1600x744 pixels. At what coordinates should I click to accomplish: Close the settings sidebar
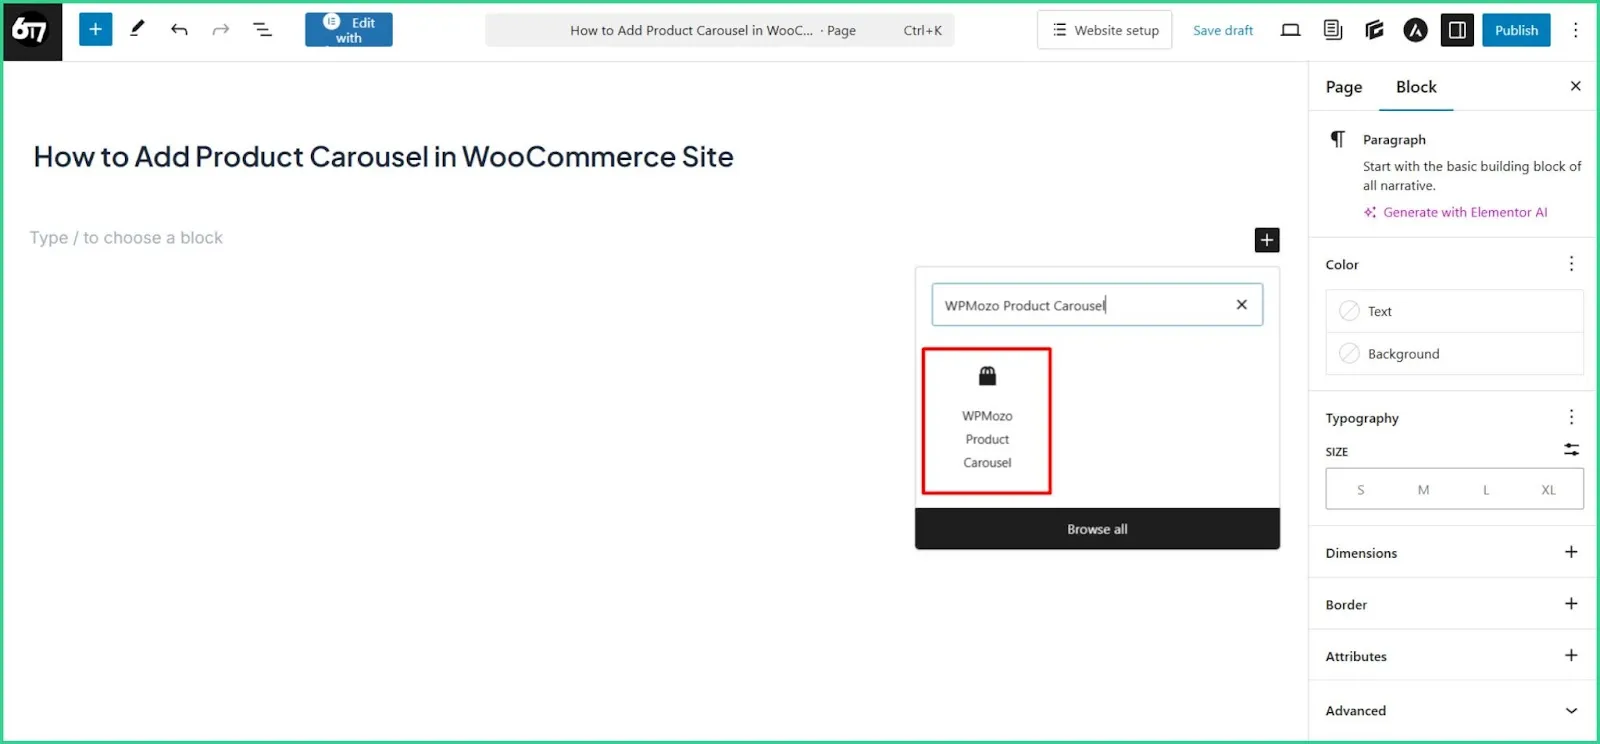(x=1576, y=86)
